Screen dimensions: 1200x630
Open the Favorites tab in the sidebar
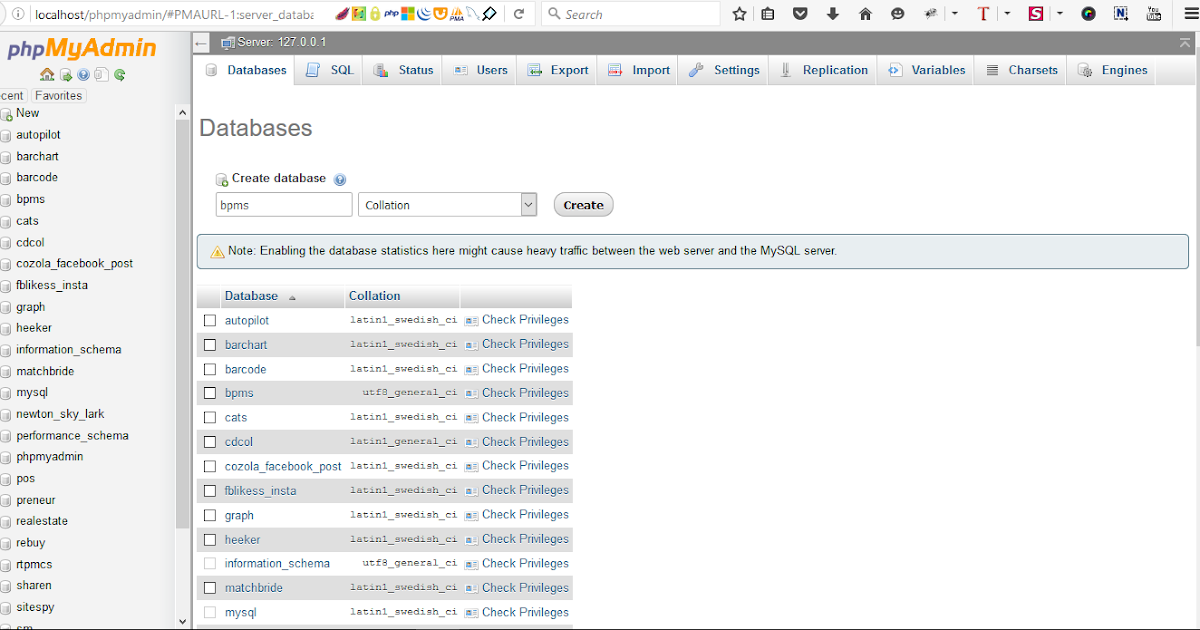58,95
